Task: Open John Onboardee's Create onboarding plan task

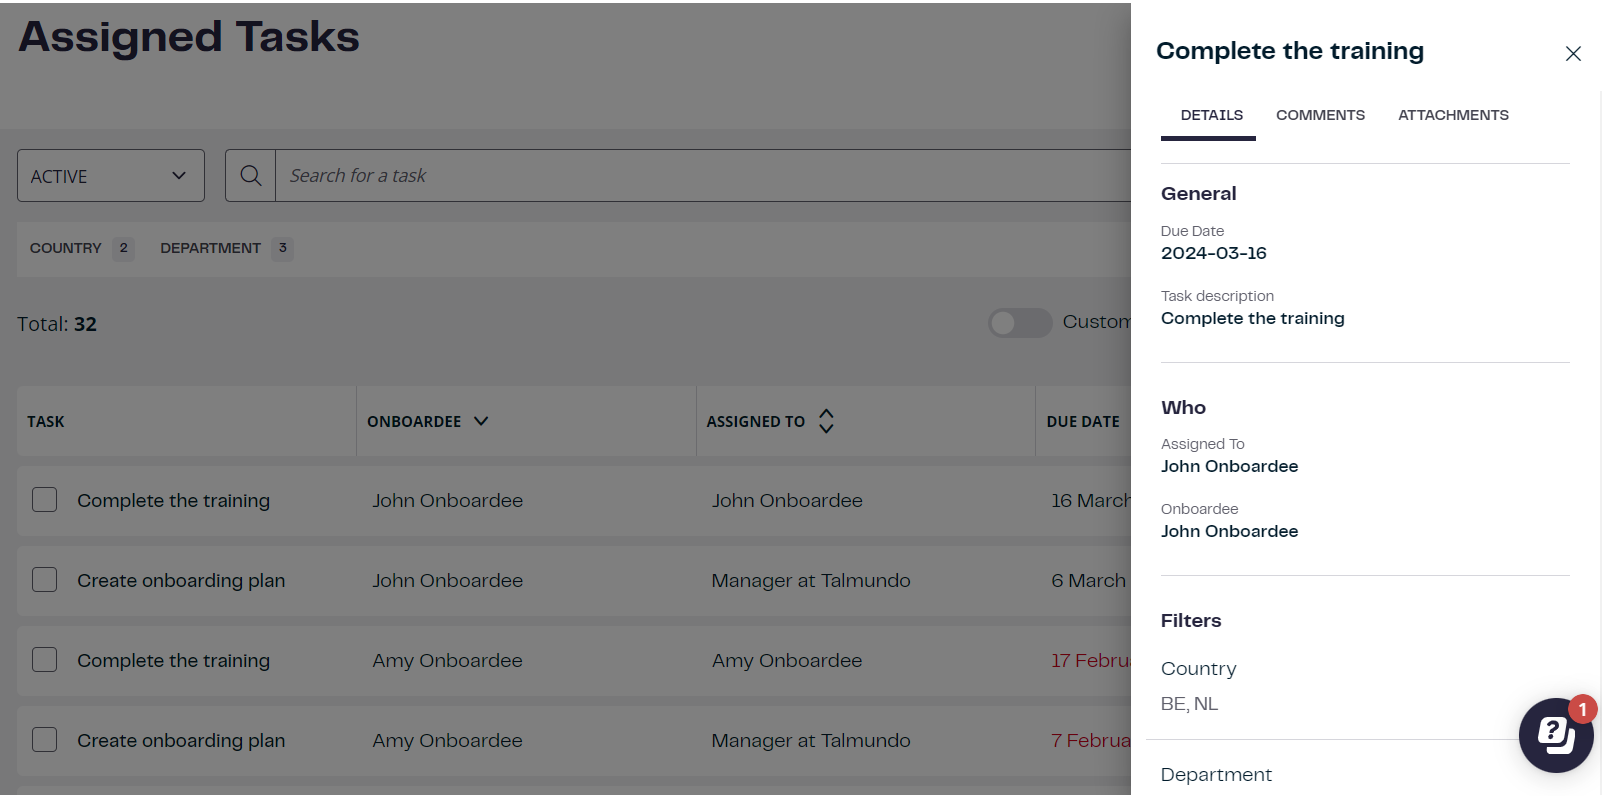Action: (x=181, y=581)
